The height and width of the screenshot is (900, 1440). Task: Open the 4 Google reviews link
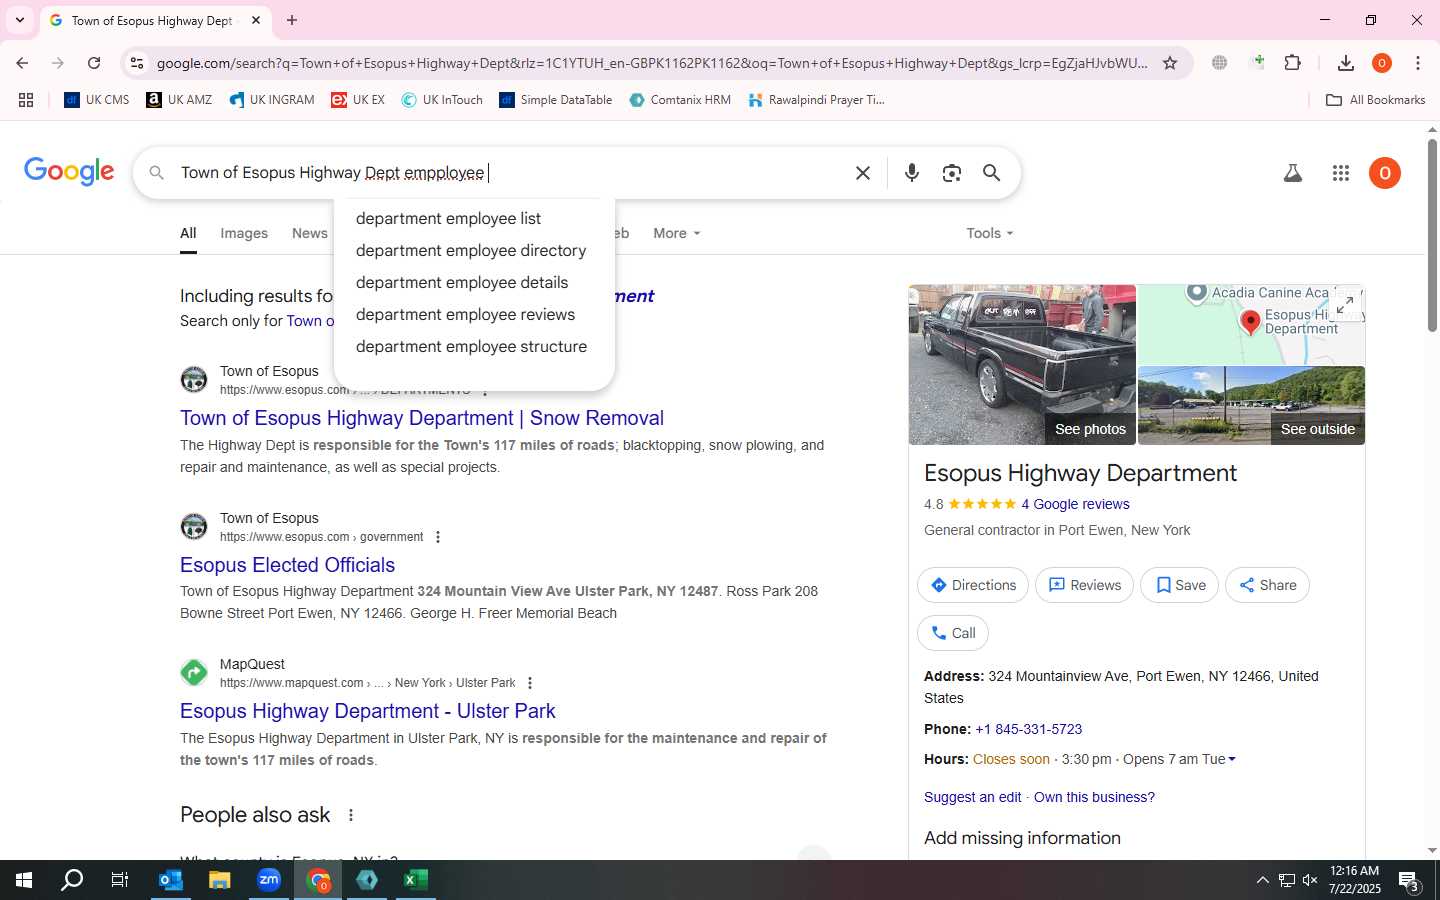pos(1075,504)
